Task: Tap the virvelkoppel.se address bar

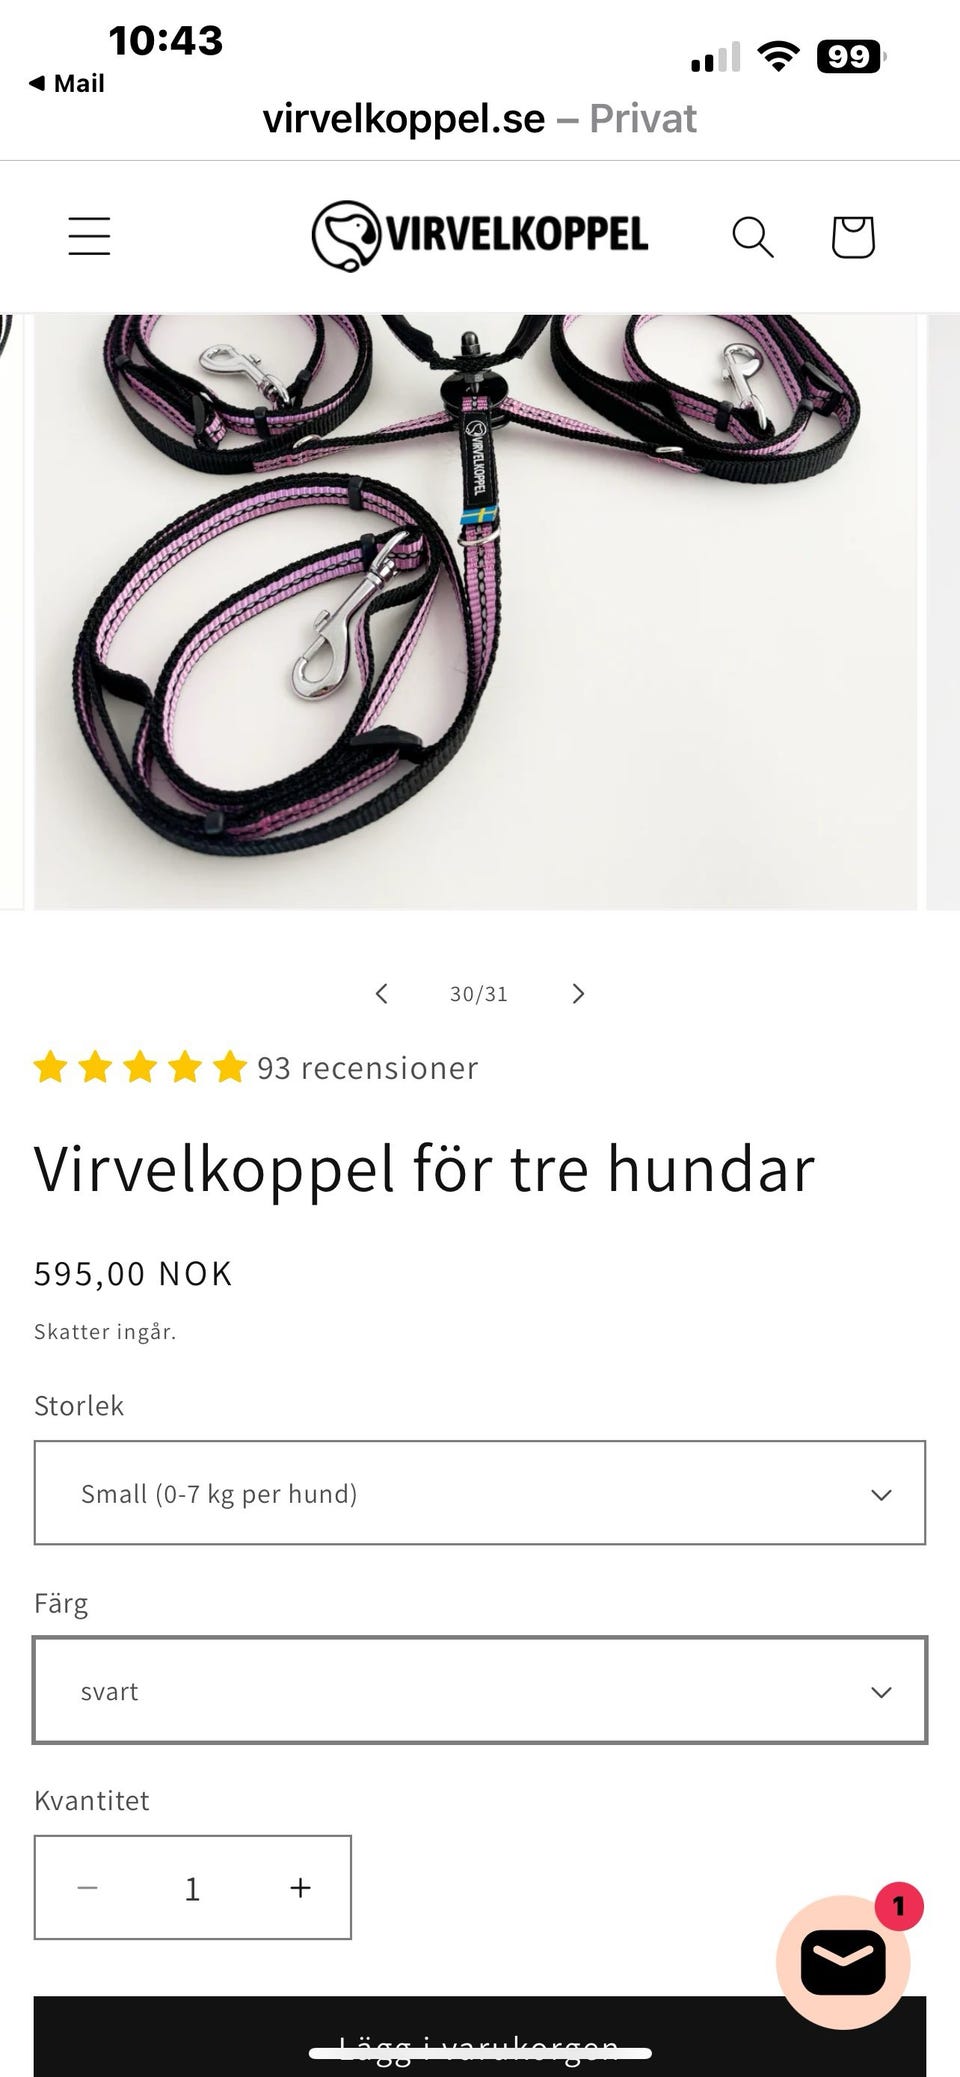Action: 480,119
